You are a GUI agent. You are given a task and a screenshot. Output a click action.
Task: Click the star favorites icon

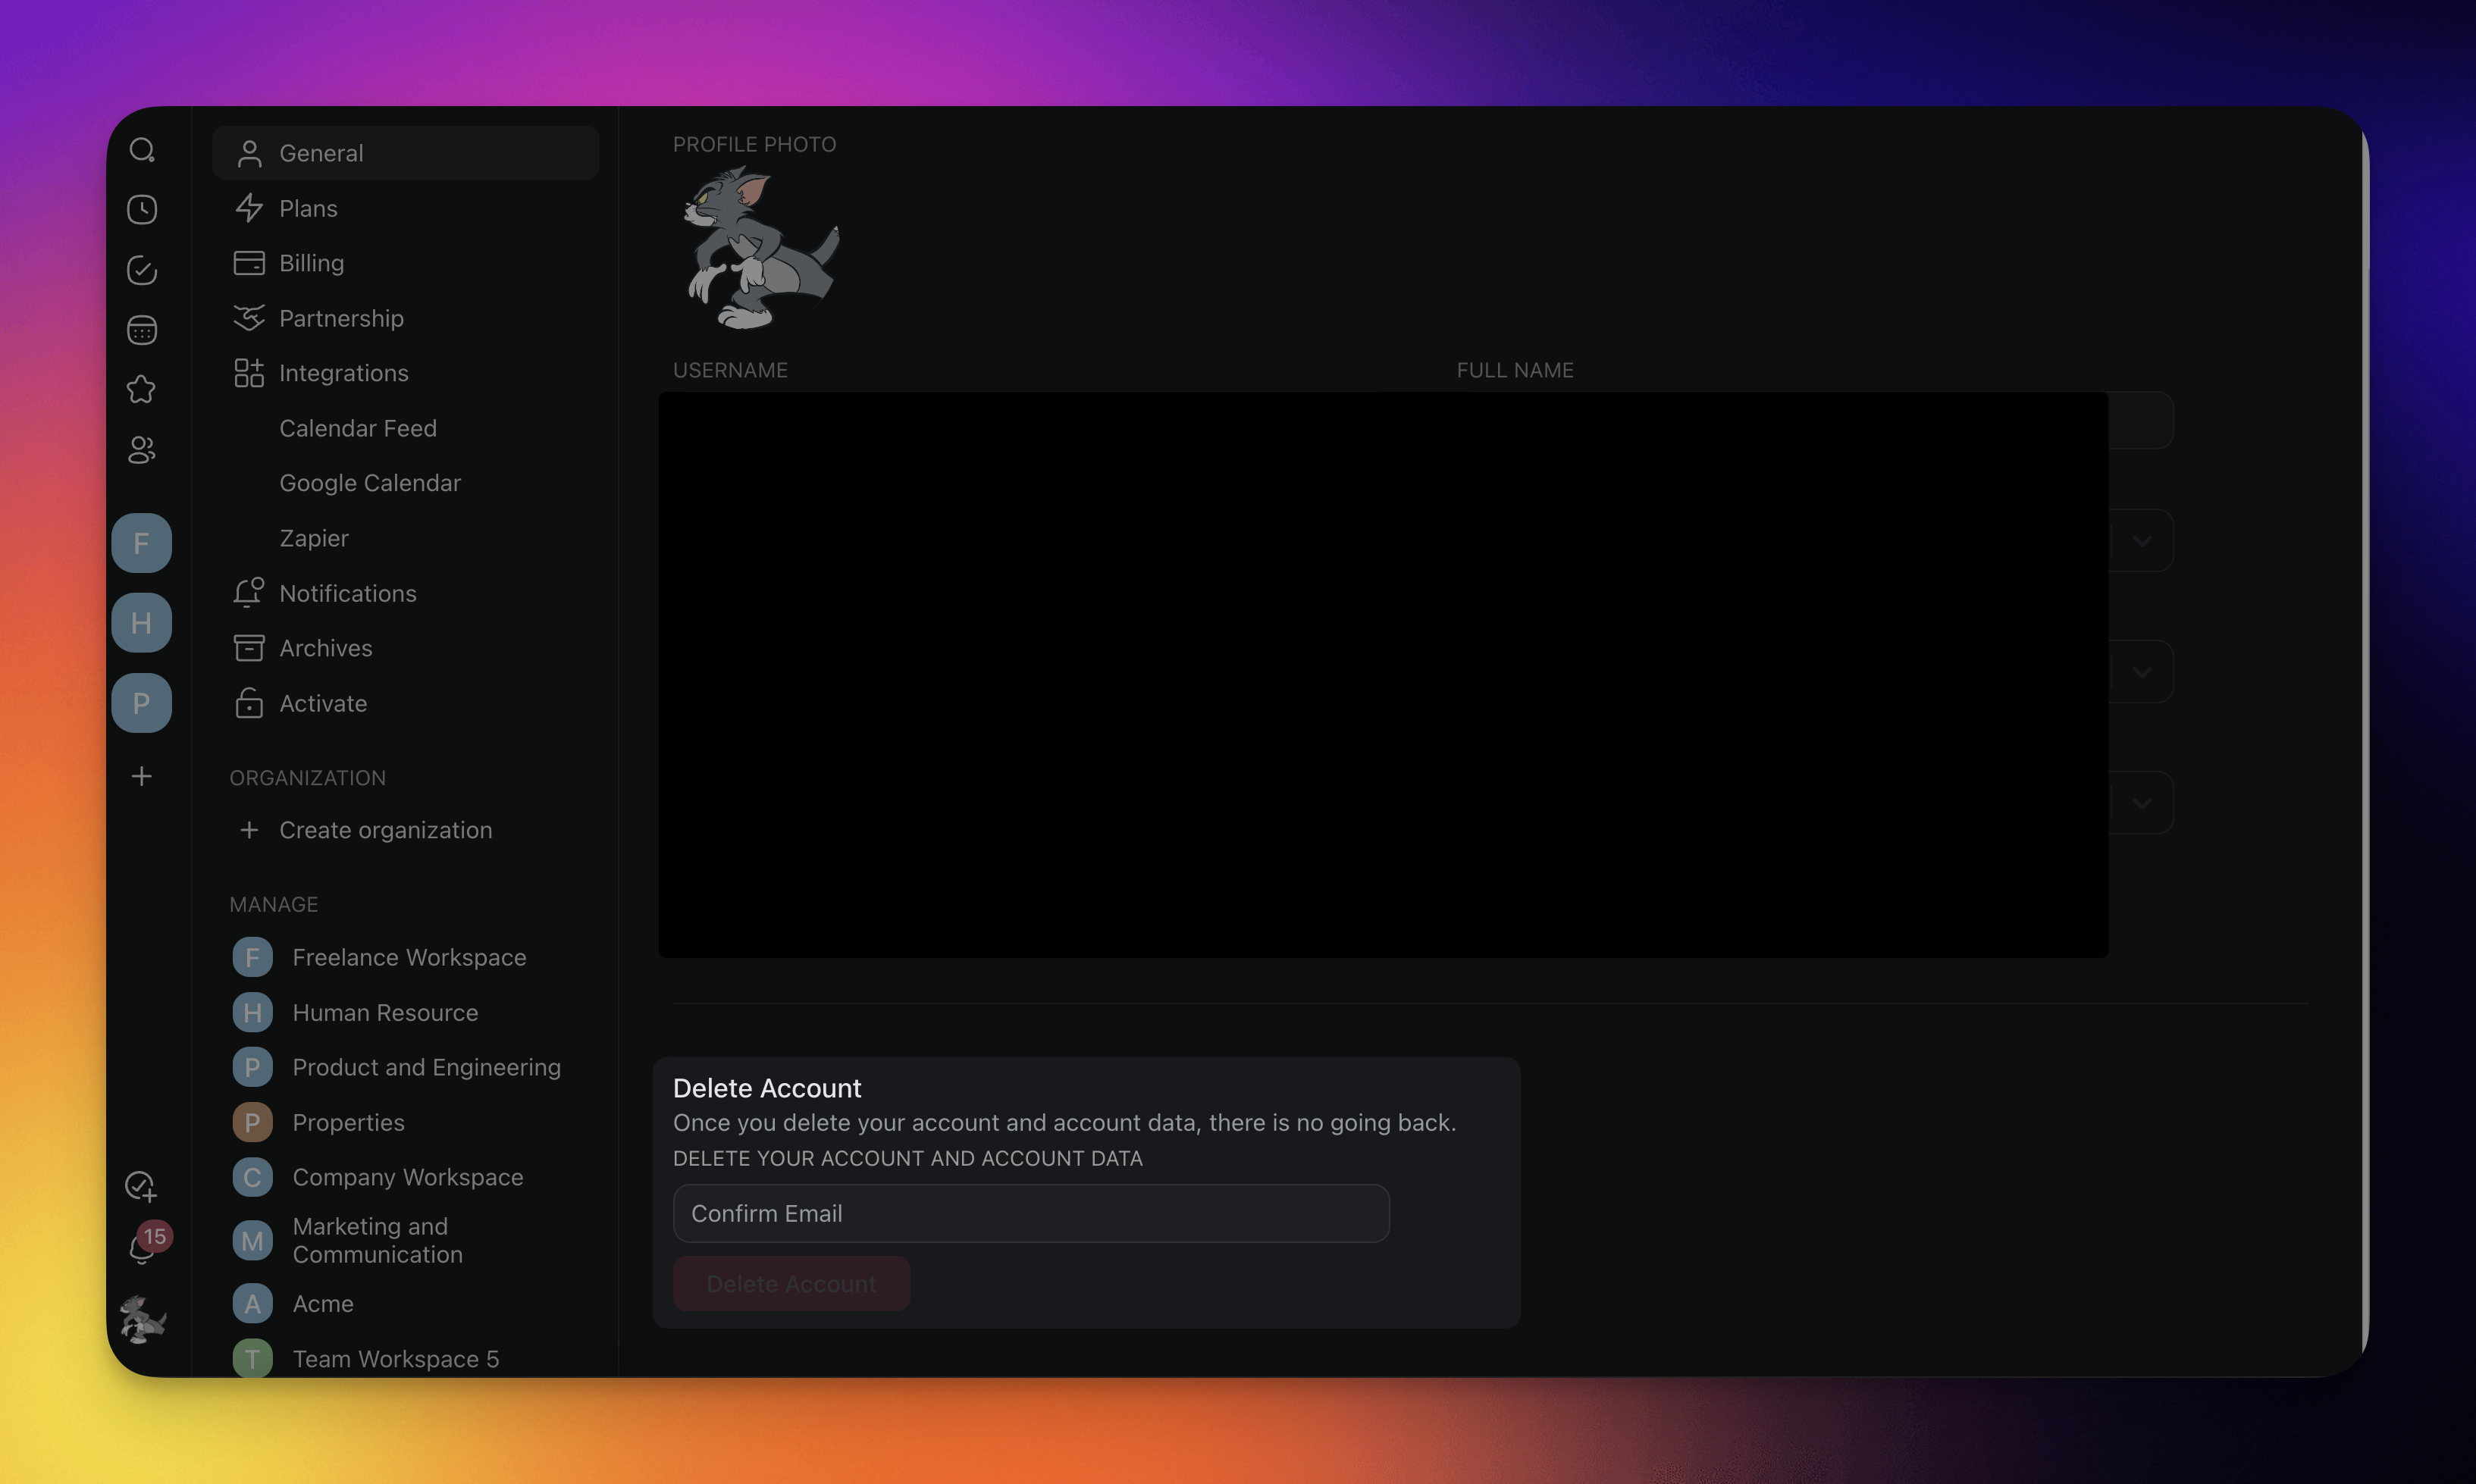click(x=142, y=389)
